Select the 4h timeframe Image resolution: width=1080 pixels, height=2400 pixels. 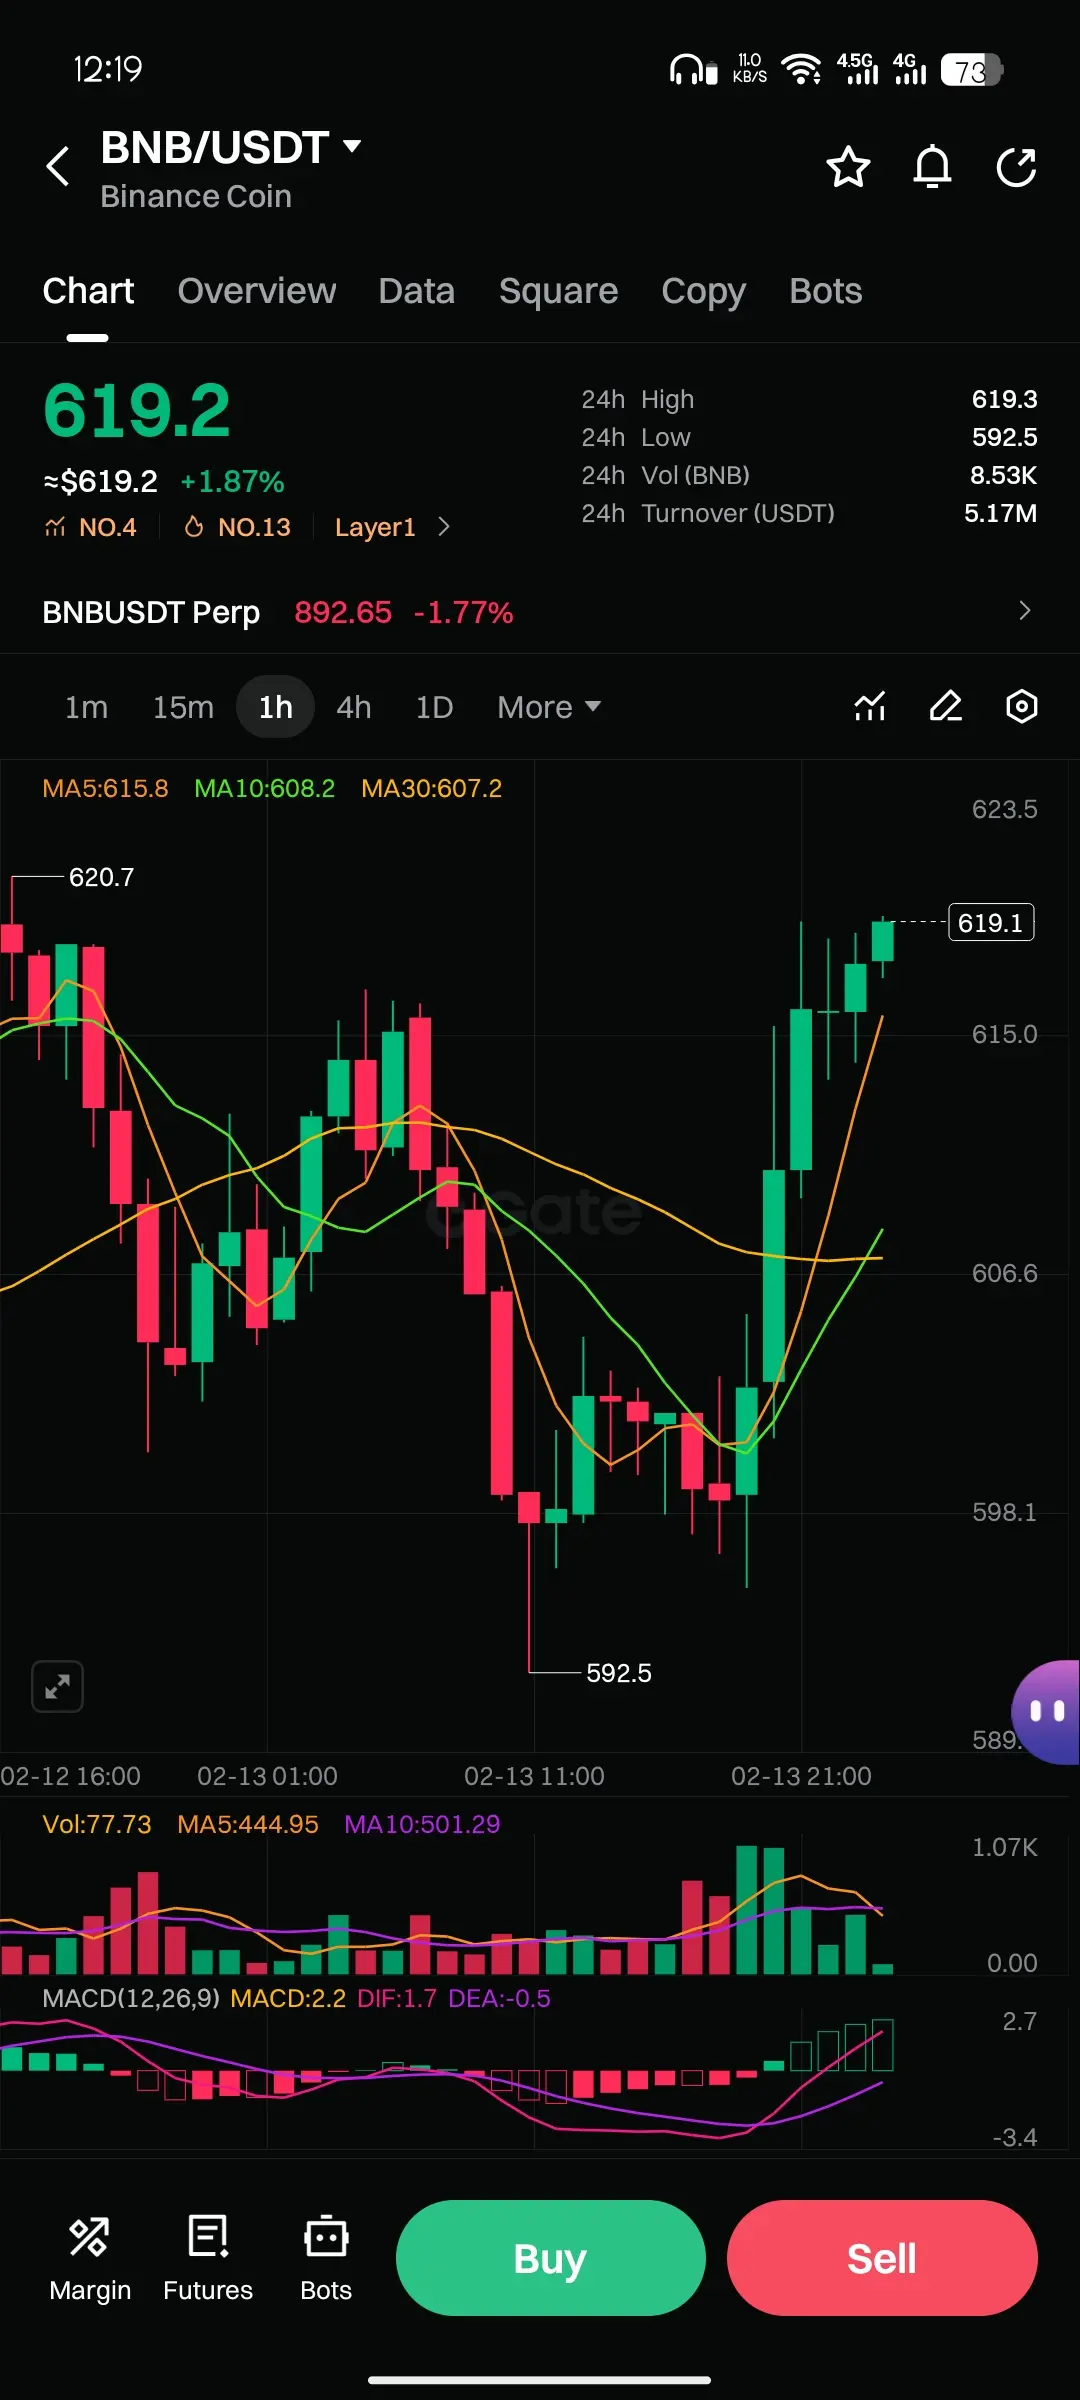(354, 707)
